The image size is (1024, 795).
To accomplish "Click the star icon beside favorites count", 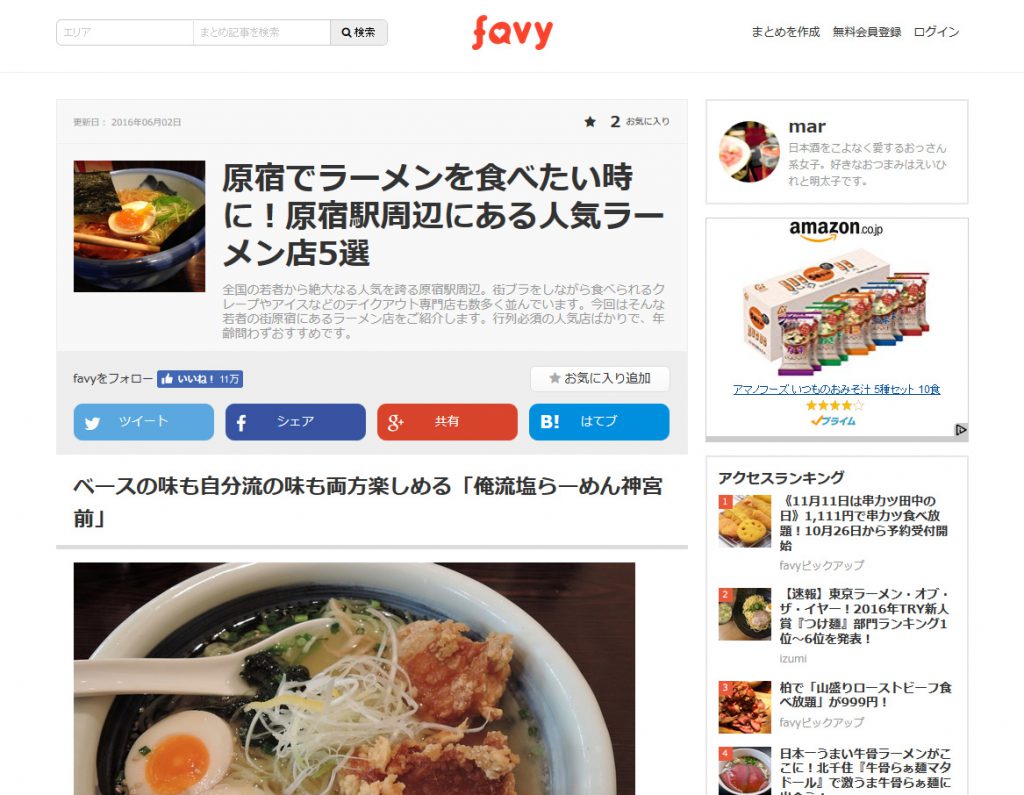I will [590, 122].
